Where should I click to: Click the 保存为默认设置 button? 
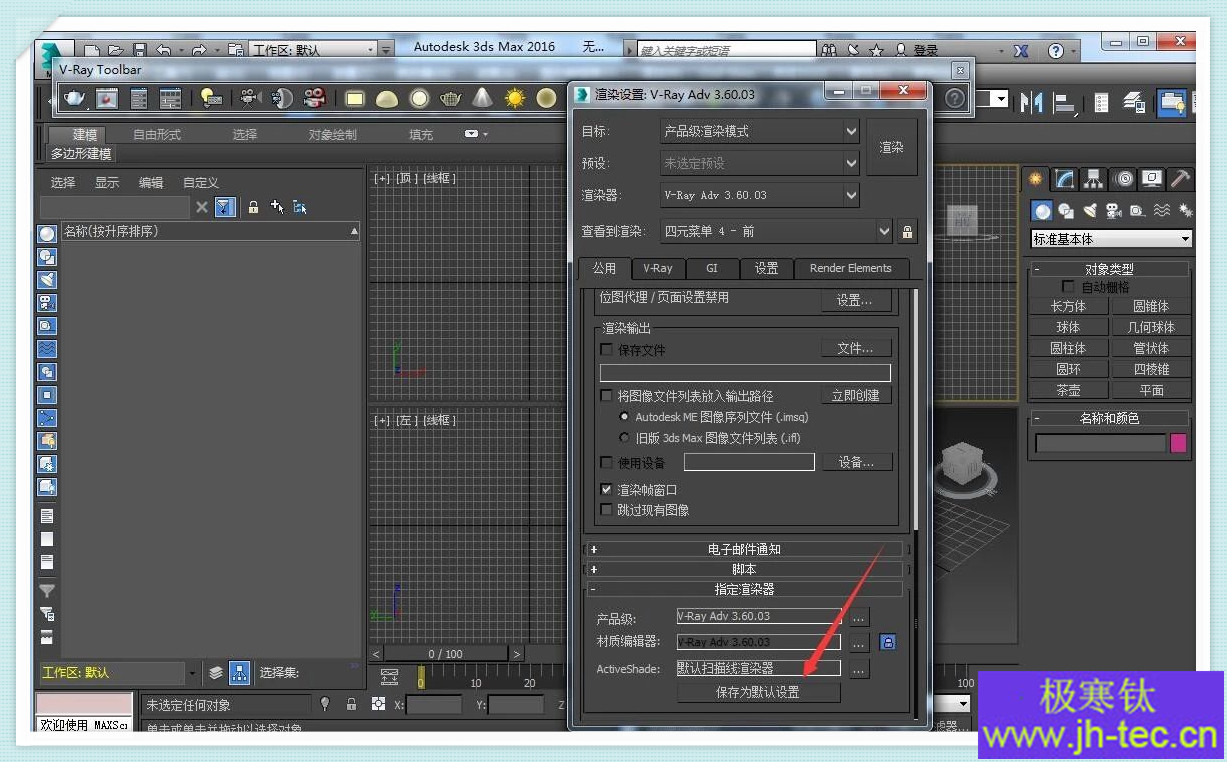(758, 692)
